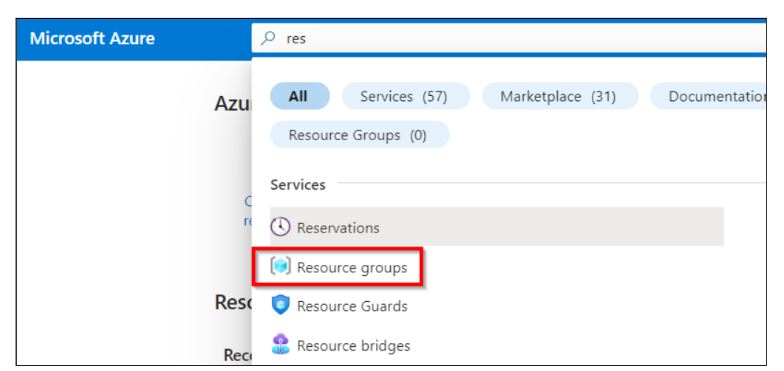The image size is (784, 371).
Task: Open Reservations service result
Action: [496, 227]
